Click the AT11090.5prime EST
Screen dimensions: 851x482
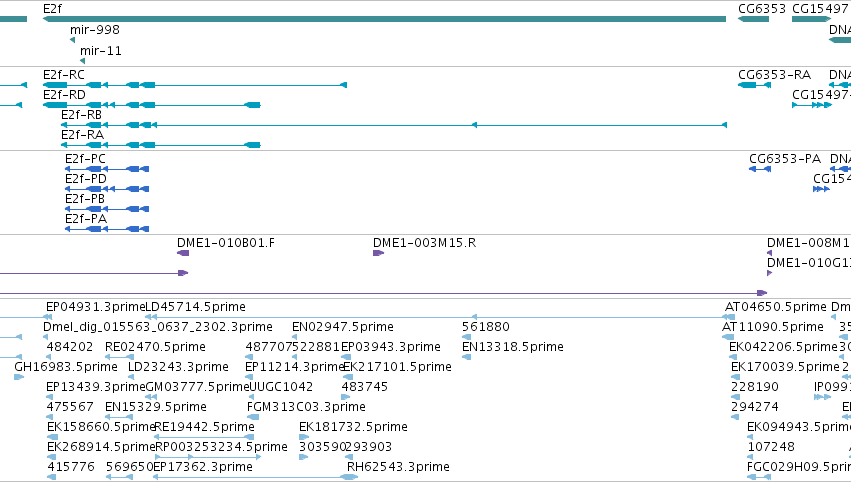728,337
